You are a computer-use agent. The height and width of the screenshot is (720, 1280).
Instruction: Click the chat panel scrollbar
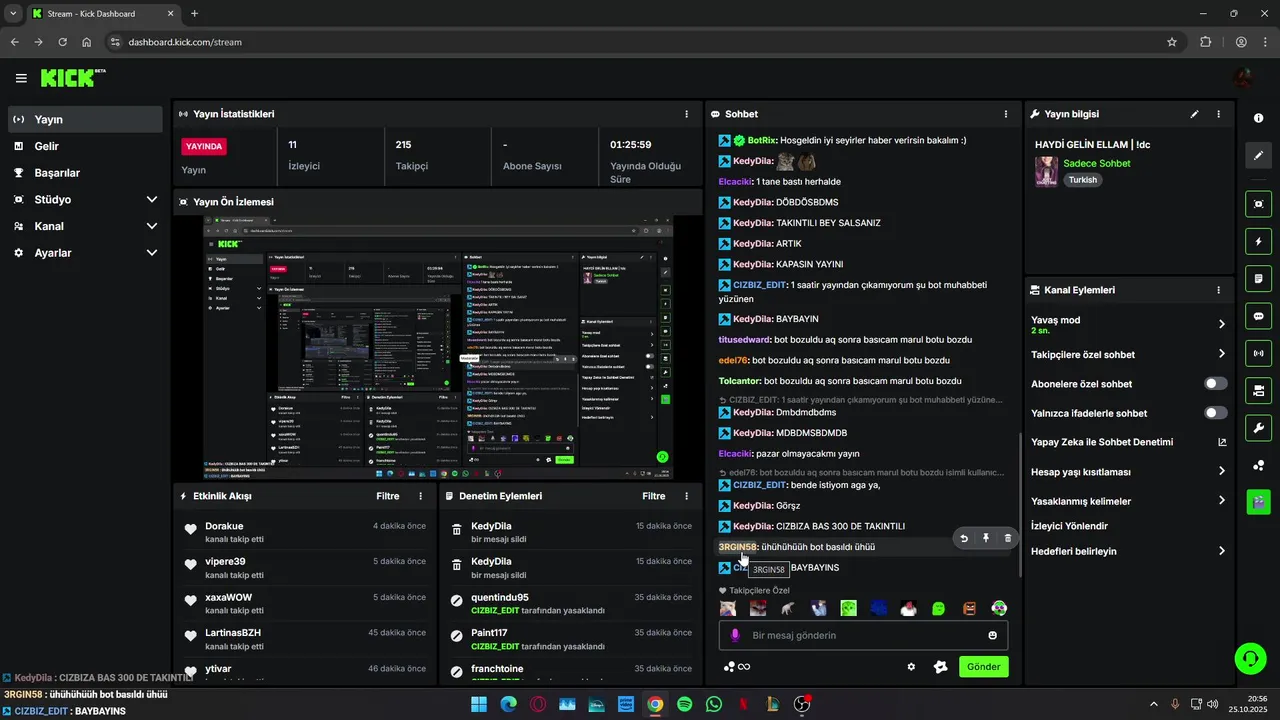[1020, 504]
